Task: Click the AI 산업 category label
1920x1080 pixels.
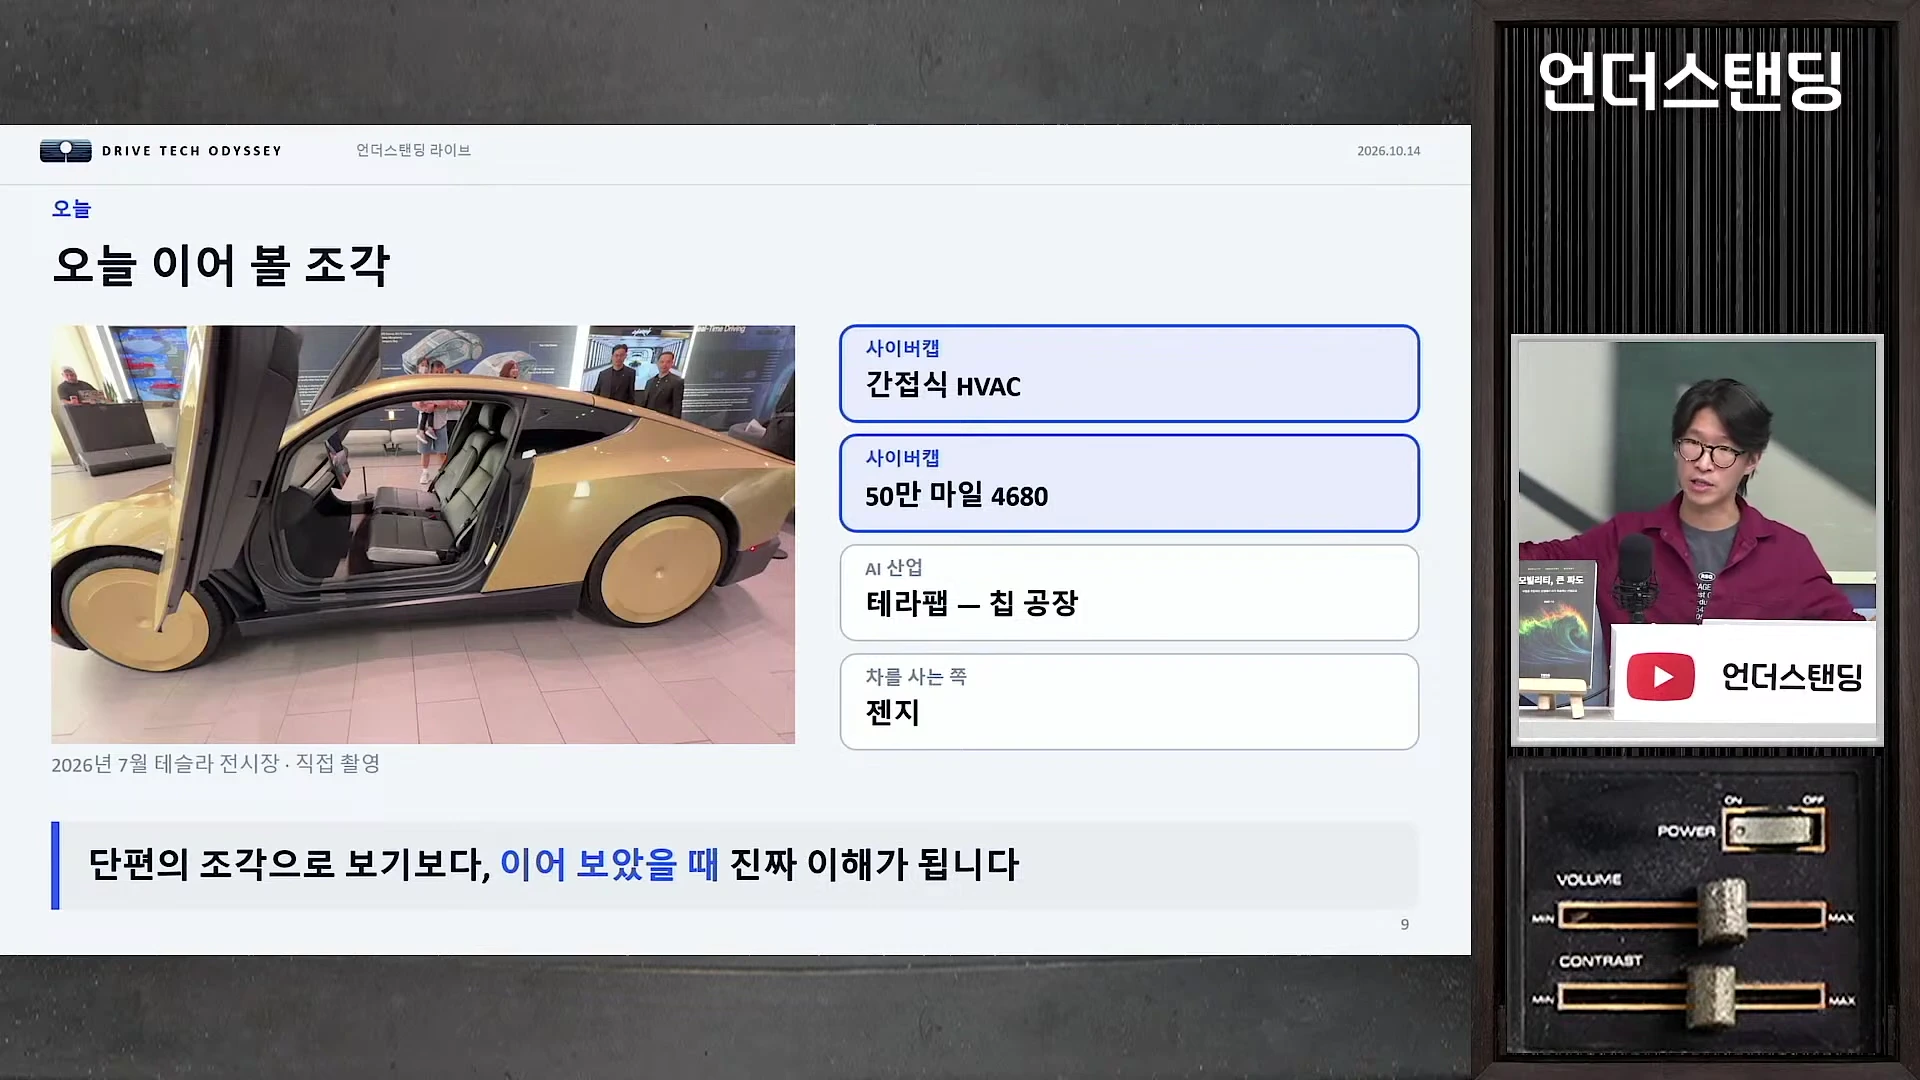Action: click(894, 568)
